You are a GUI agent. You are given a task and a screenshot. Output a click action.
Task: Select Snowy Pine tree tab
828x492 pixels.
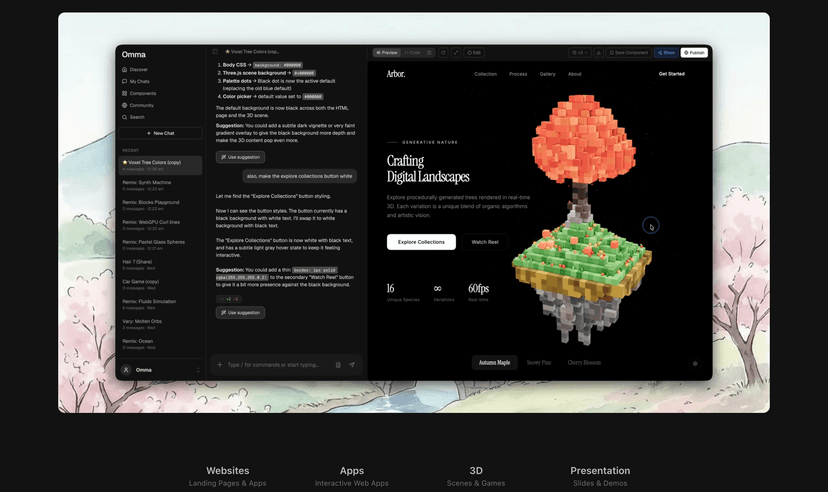pos(539,363)
